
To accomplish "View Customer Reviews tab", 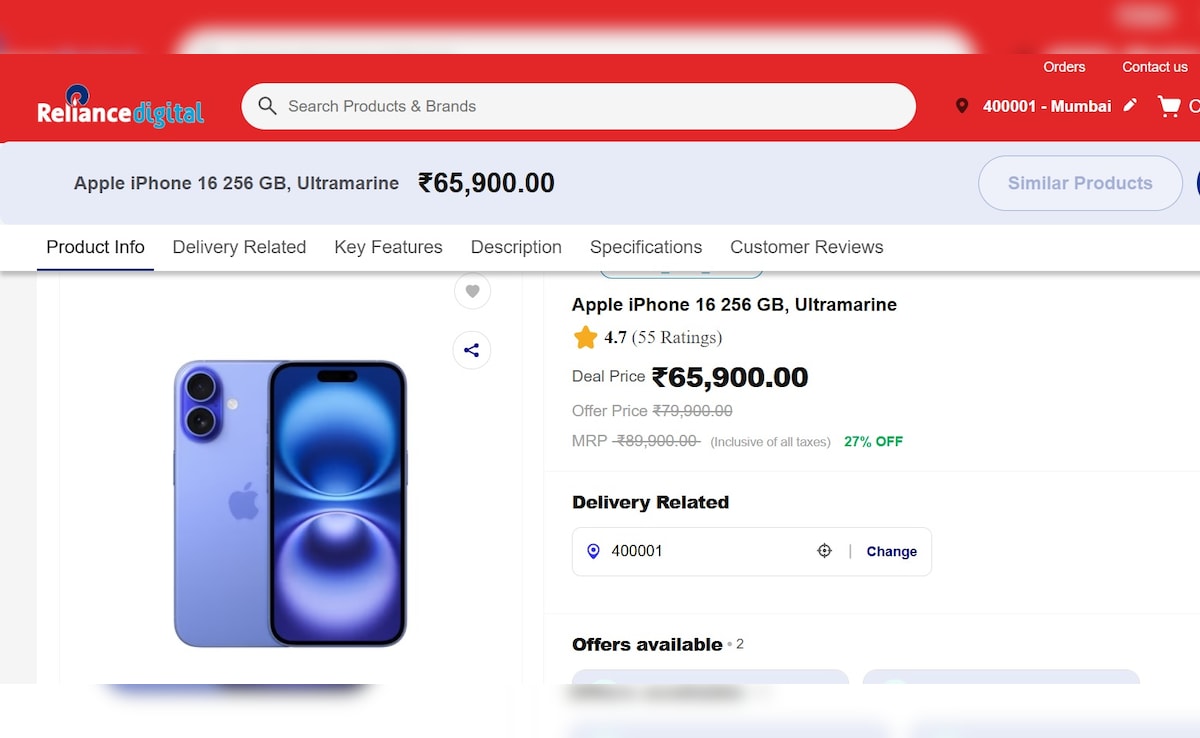I will coord(806,247).
